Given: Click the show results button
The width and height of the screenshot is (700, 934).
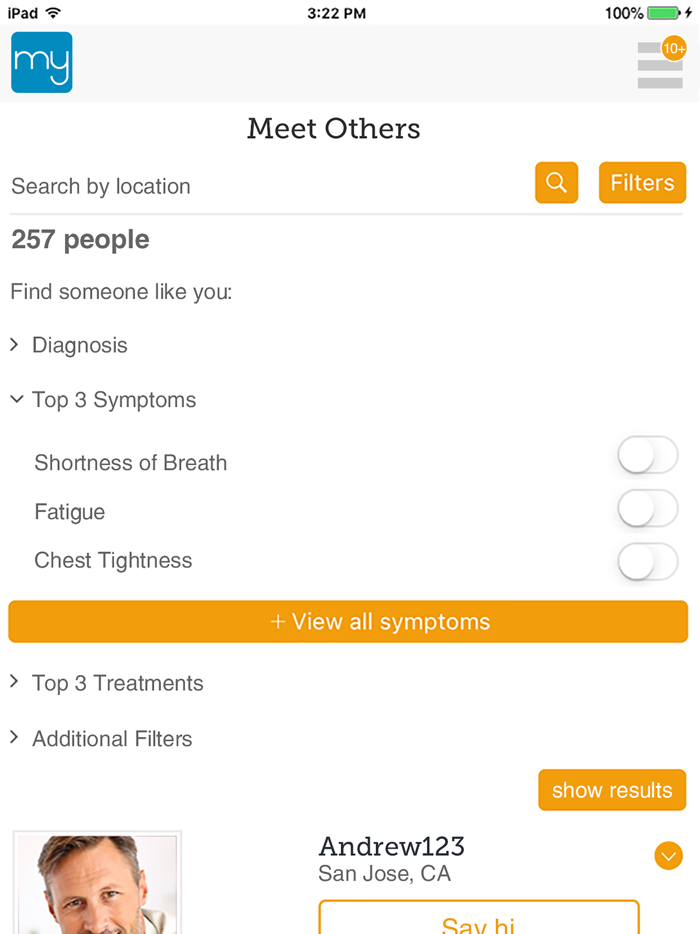Looking at the screenshot, I should click(611, 790).
